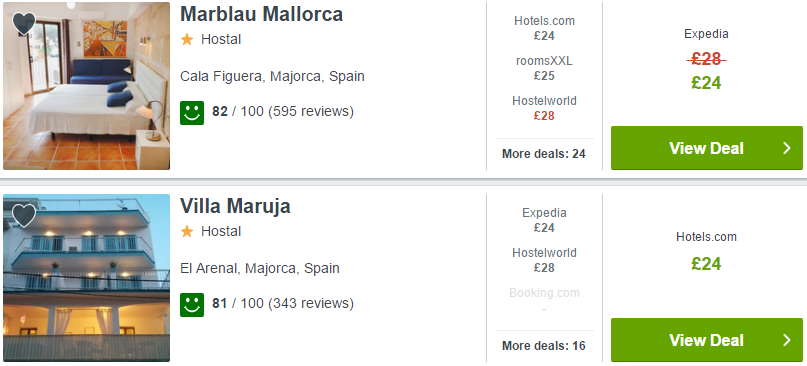
Task: Expand More deals: 24 for Marblau Mallorca
Action: click(544, 154)
